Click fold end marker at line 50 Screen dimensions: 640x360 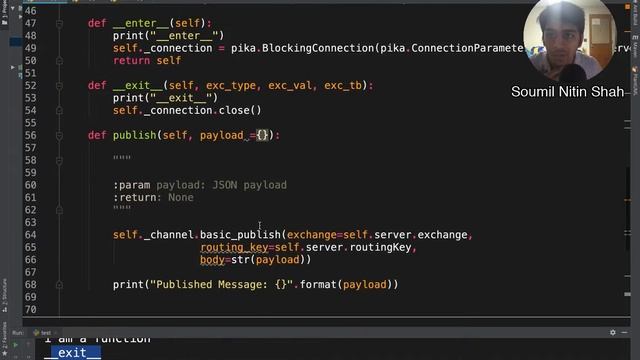[x=59, y=61]
